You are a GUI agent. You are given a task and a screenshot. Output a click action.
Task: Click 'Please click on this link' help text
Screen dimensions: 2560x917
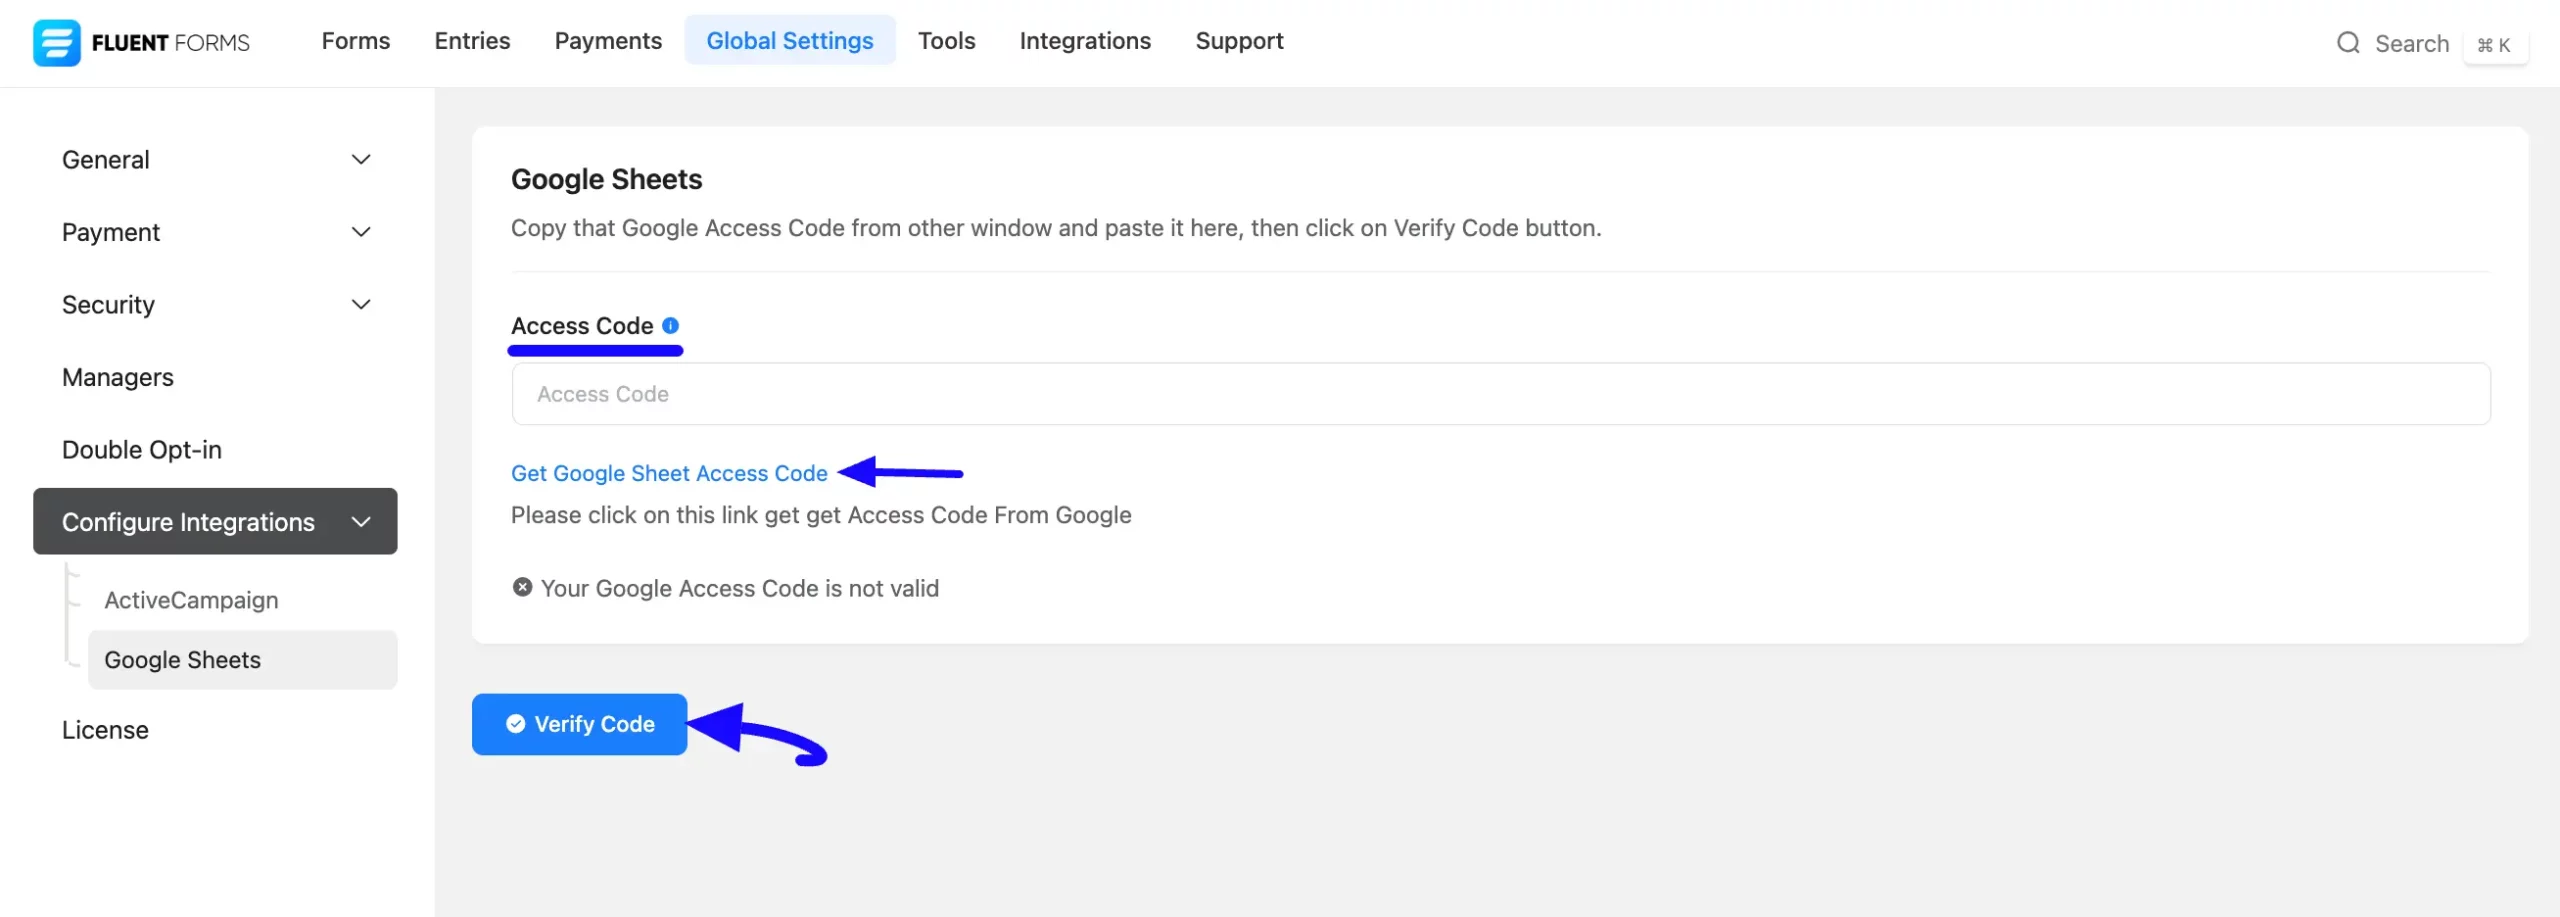pos(821,515)
